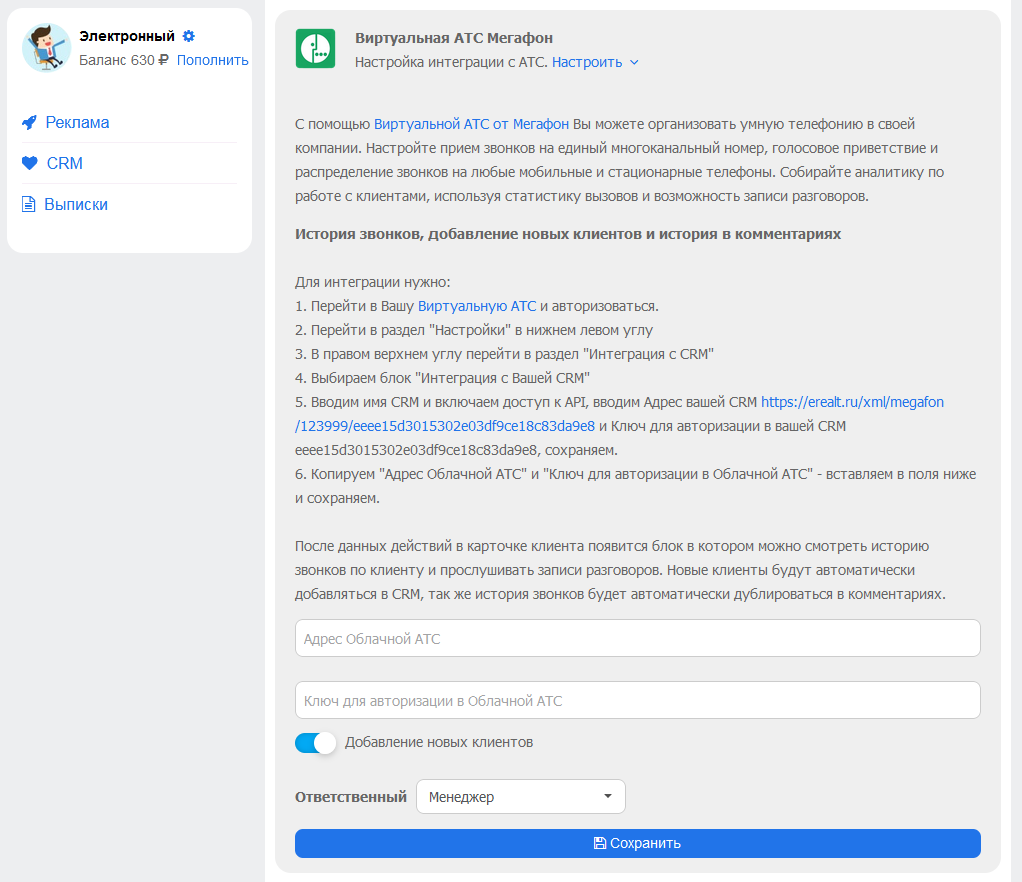
Task: Click the Виртуальная АТС Мегафон title
Action: (x=454, y=38)
